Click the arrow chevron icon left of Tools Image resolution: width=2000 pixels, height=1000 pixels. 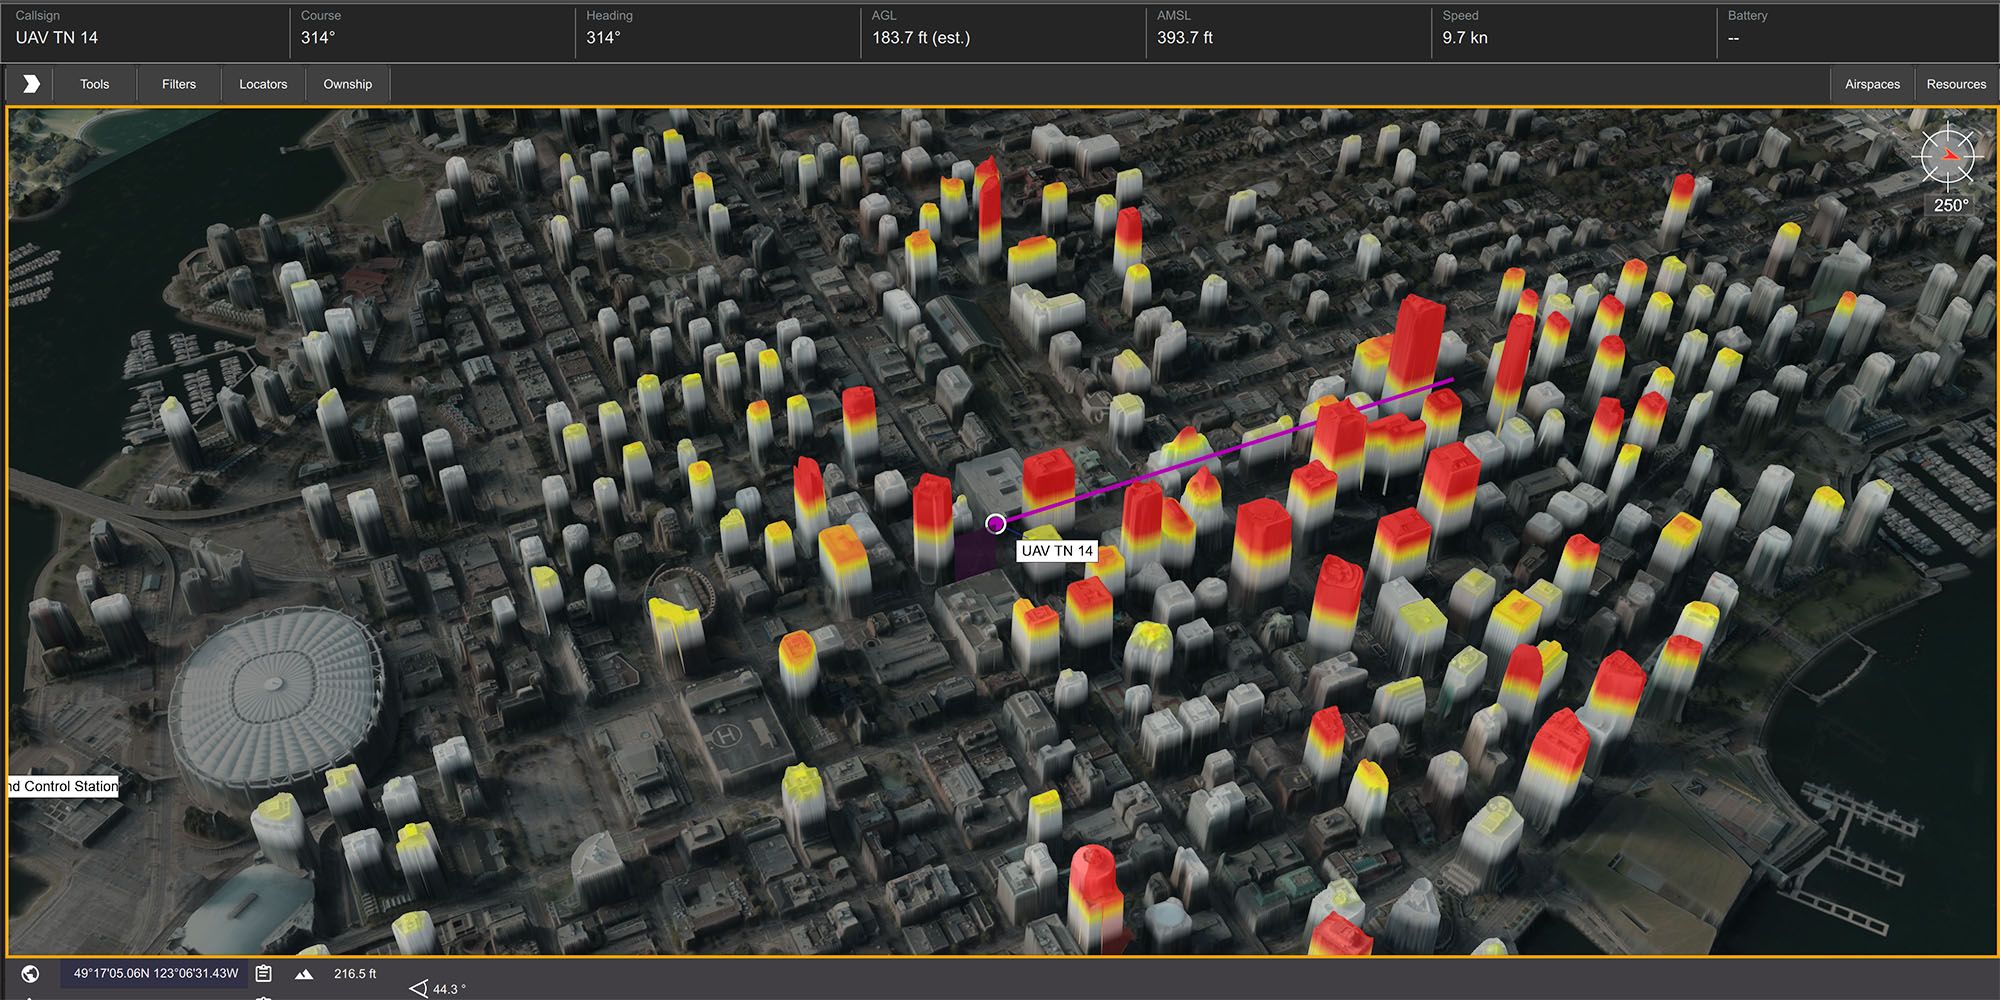[30, 84]
